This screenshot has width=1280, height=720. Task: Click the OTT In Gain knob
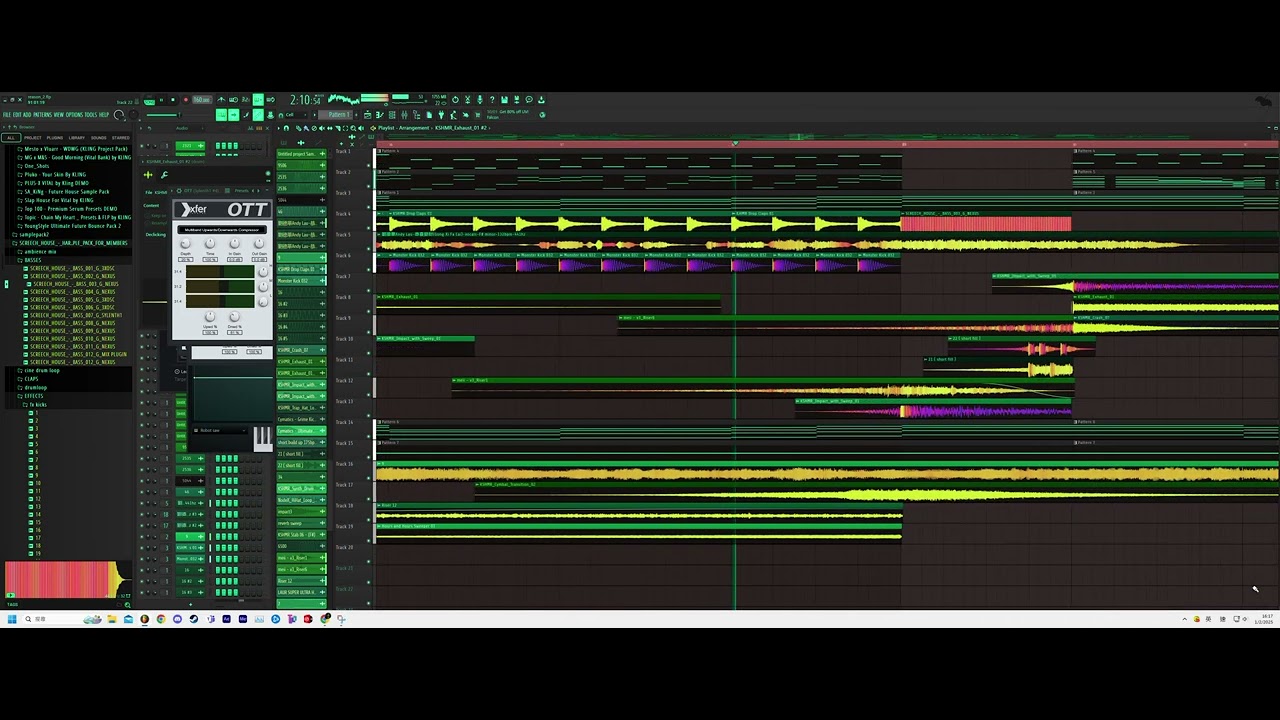tap(235, 243)
